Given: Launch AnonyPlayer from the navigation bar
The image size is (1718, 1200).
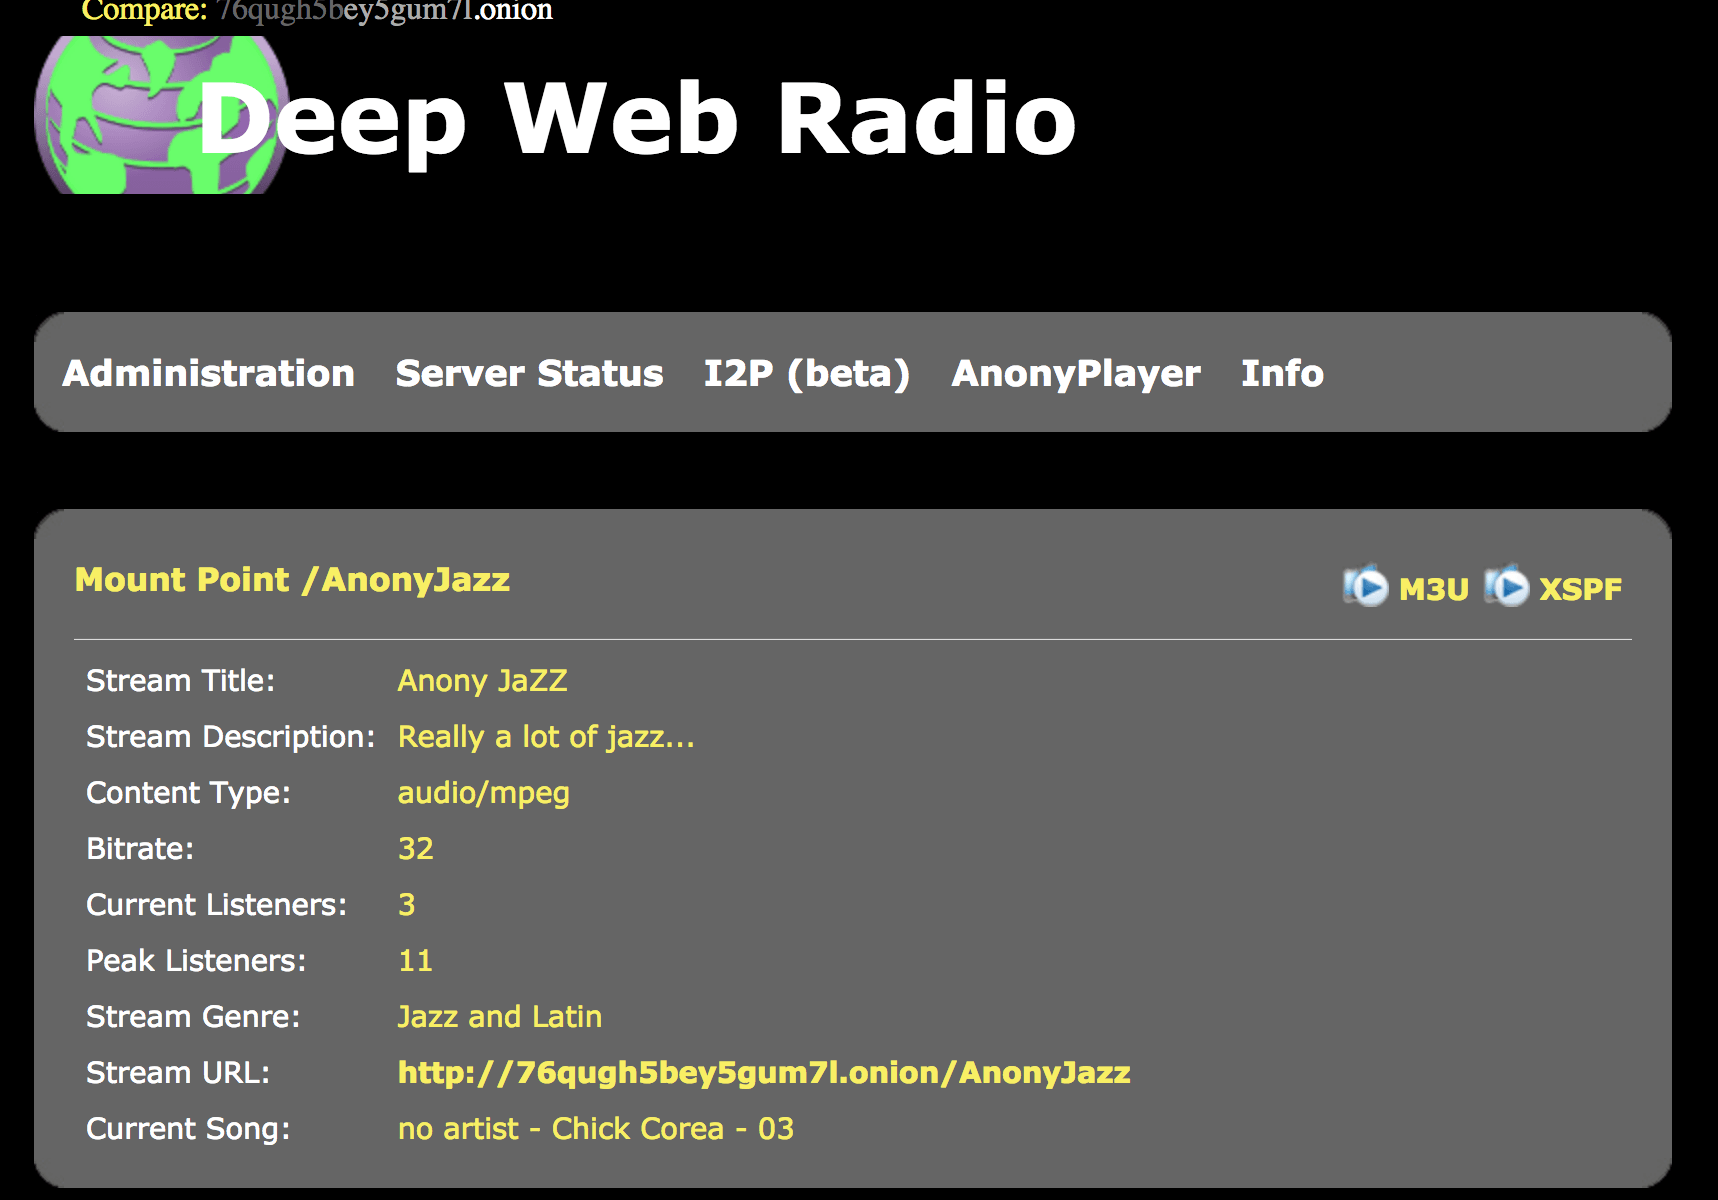Looking at the screenshot, I should pyautogui.click(x=1075, y=373).
